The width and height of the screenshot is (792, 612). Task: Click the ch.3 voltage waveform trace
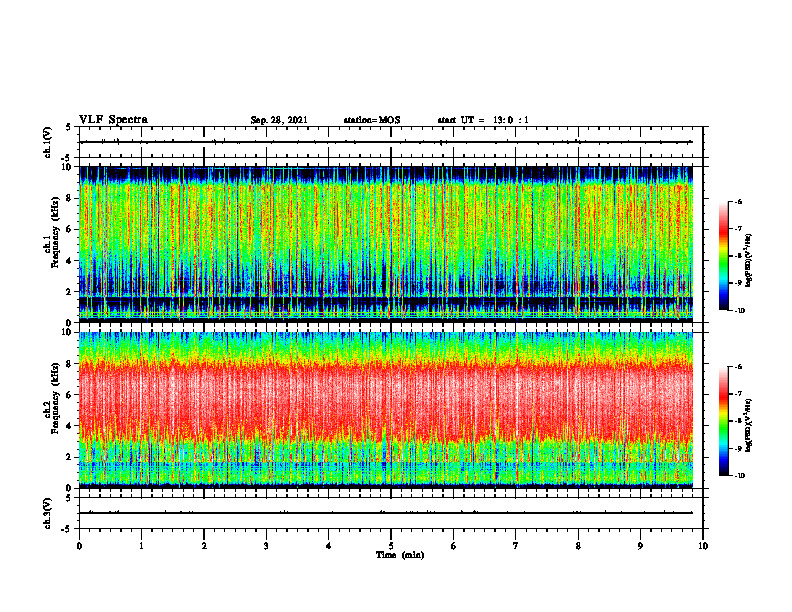[386, 513]
